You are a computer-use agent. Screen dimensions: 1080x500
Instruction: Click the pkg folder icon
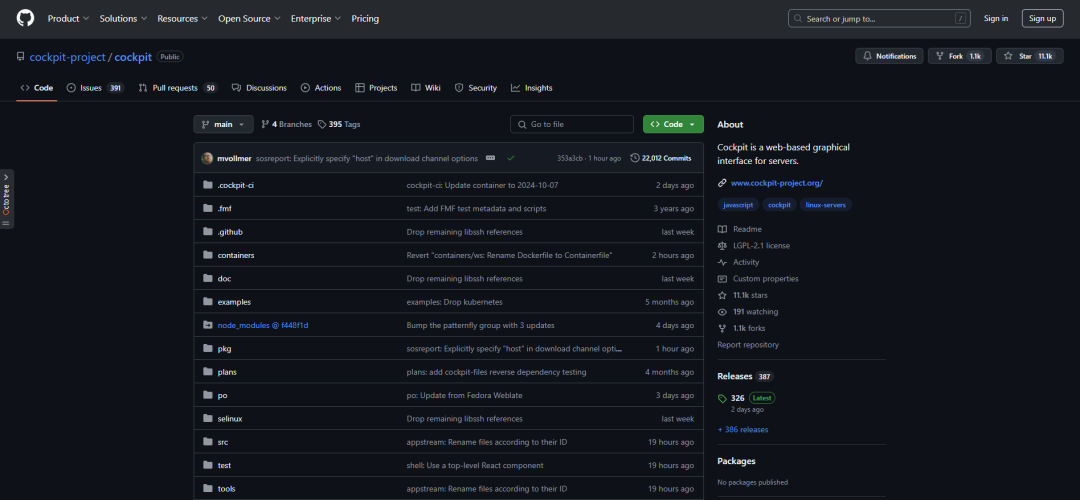207,348
